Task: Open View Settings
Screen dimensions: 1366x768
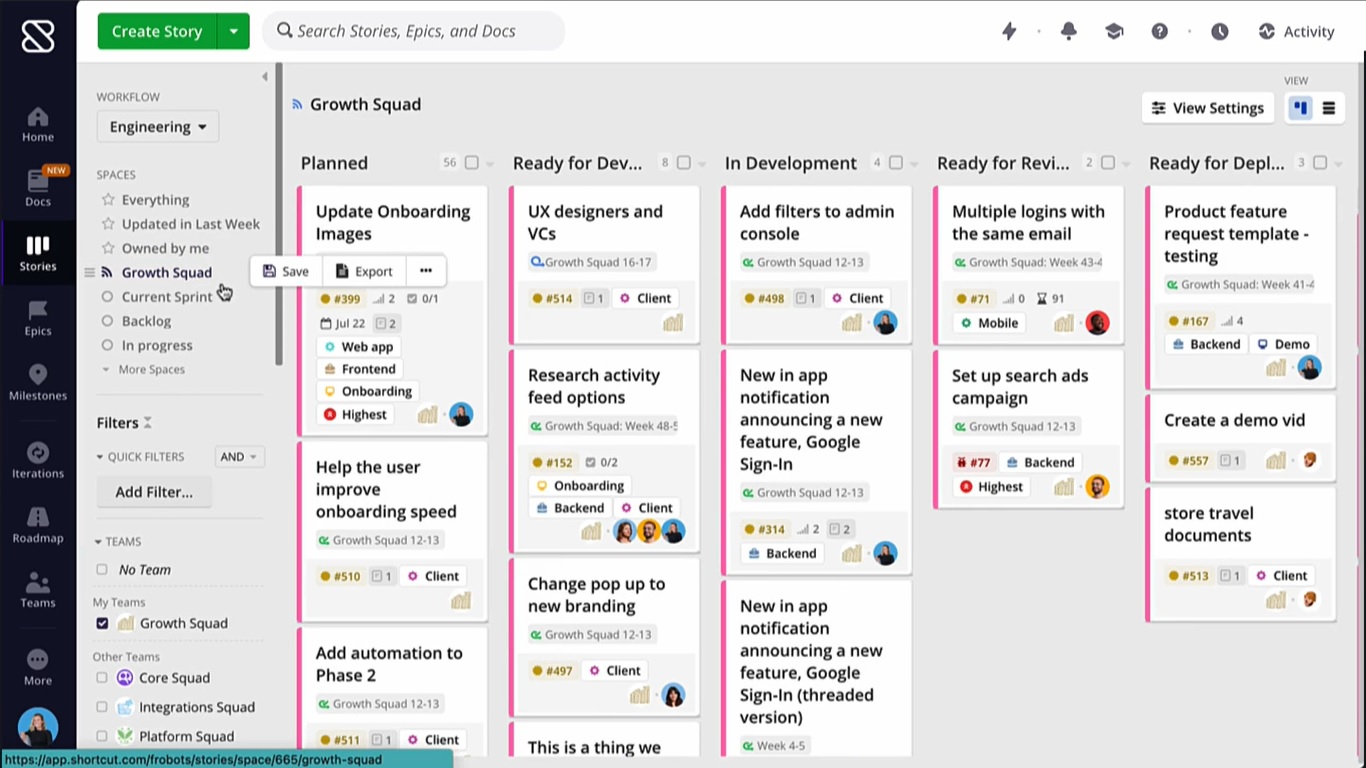Action: click(1207, 107)
